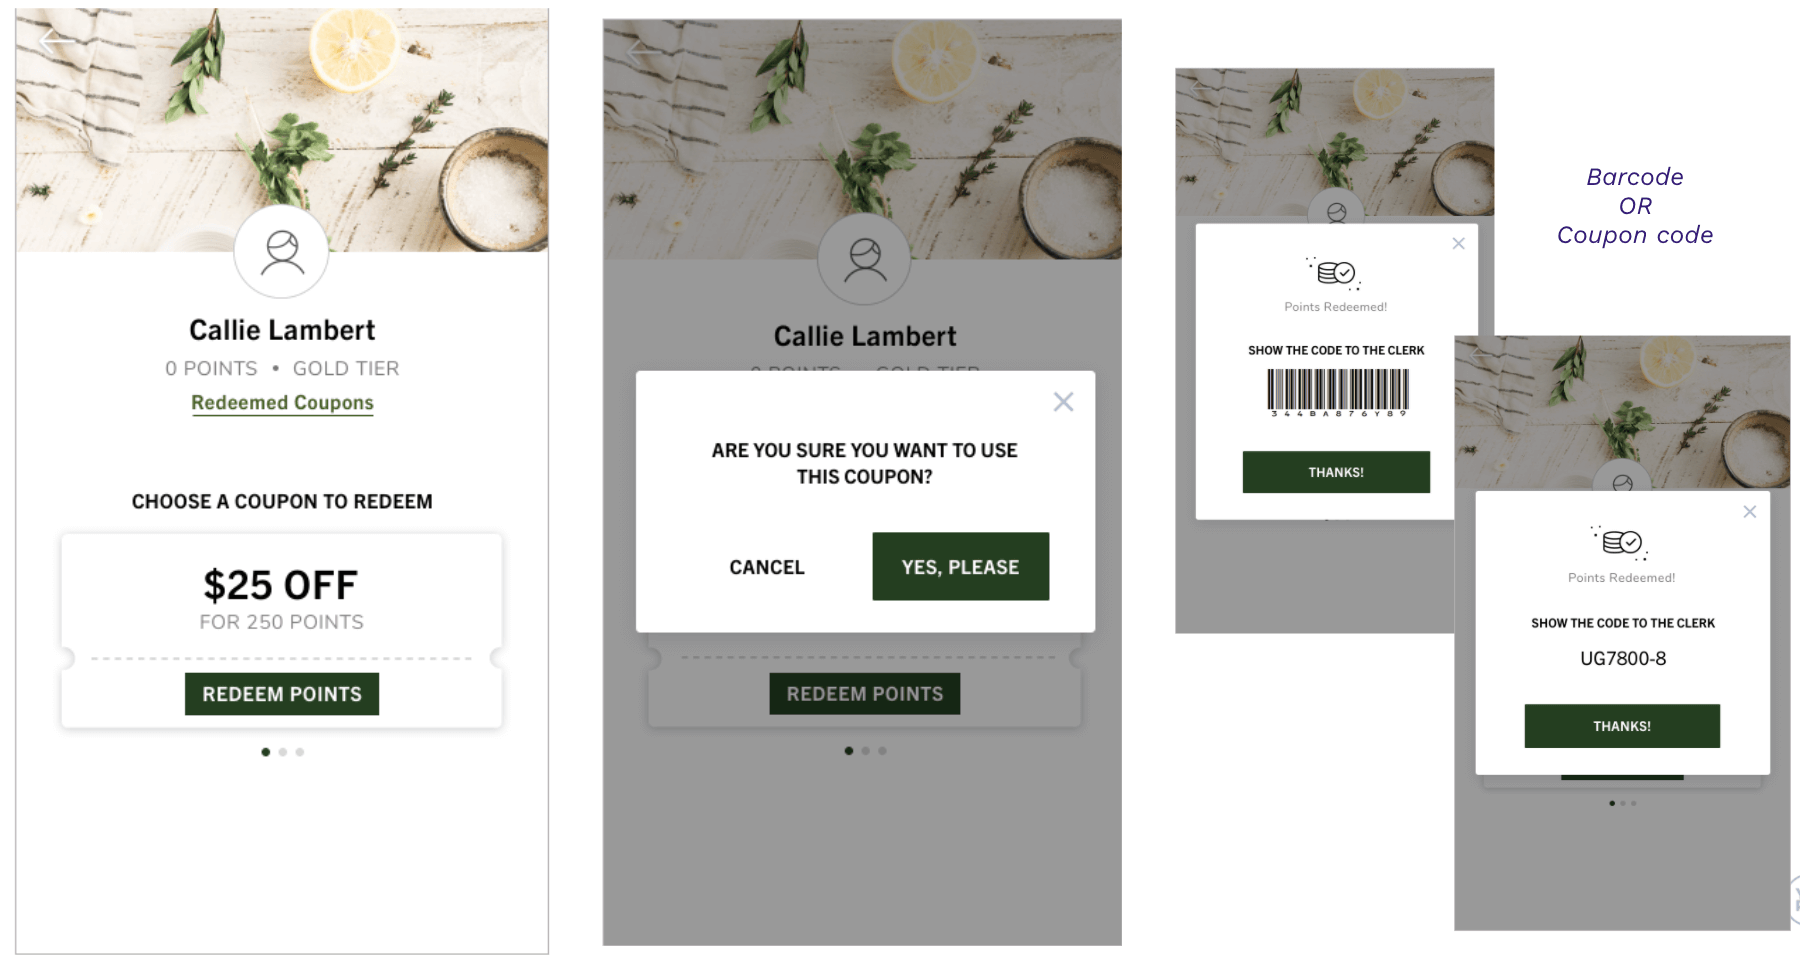Click coins icon in barcode popup
Image resolution: width=1800 pixels, height=960 pixels.
pos(1335,272)
